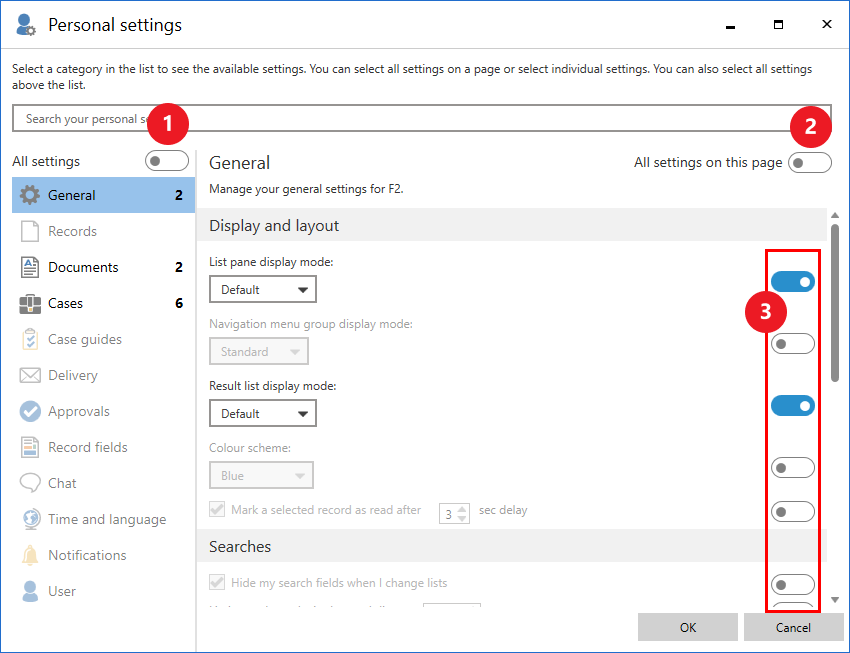
Task: Open the List pane display mode dropdown
Action: pos(263,290)
